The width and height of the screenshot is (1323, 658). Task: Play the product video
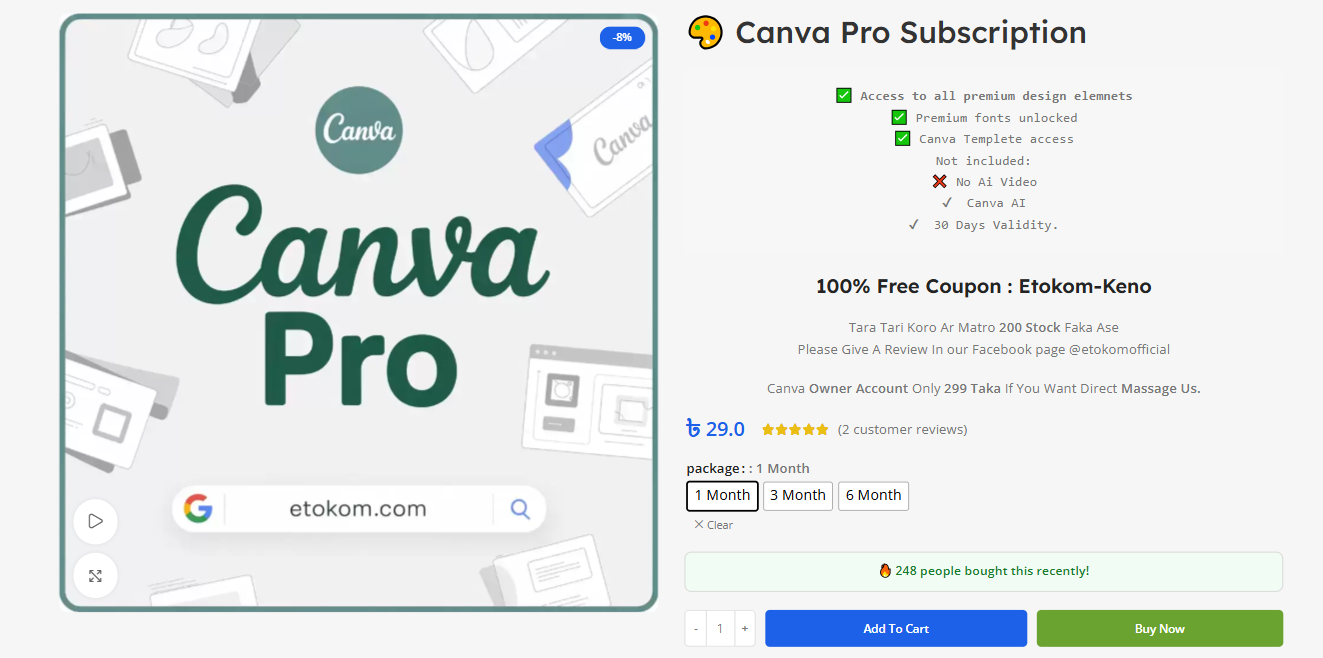coord(95,521)
